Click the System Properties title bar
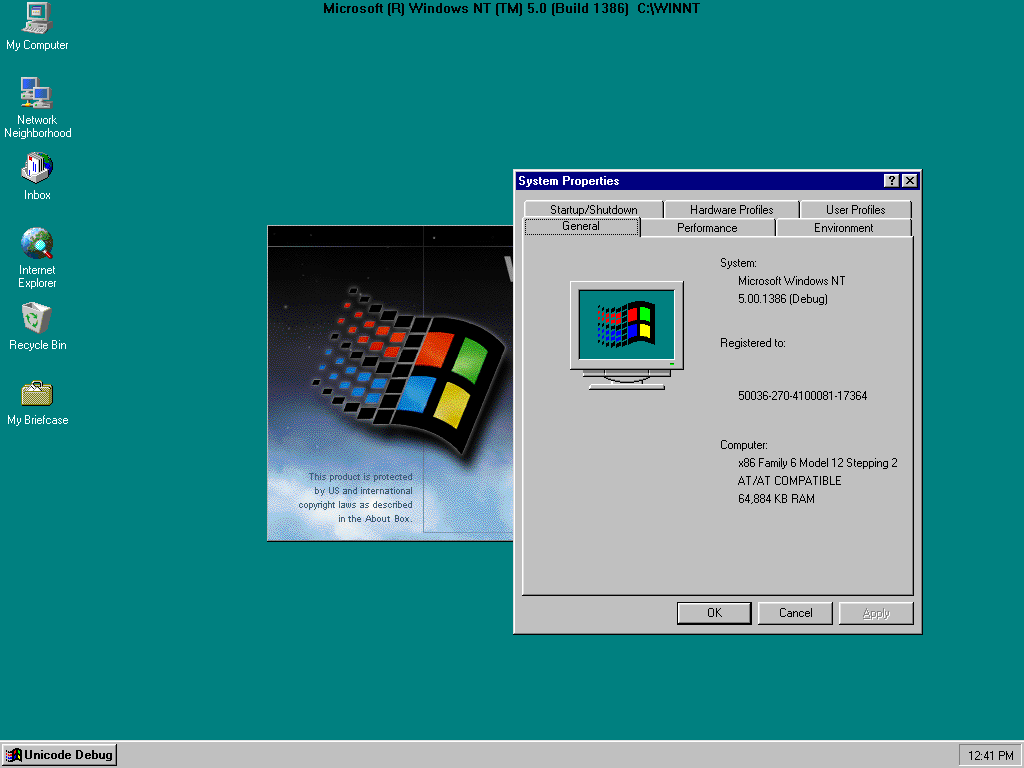The image size is (1024, 768). pyautogui.click(x=699, y=181)
